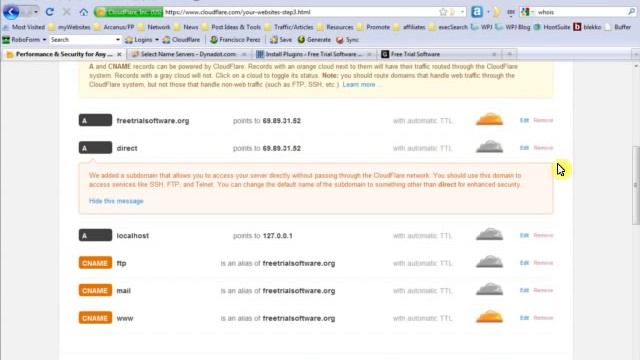Click the search magnifier icon
640x360 pixels.
(631, 12)
